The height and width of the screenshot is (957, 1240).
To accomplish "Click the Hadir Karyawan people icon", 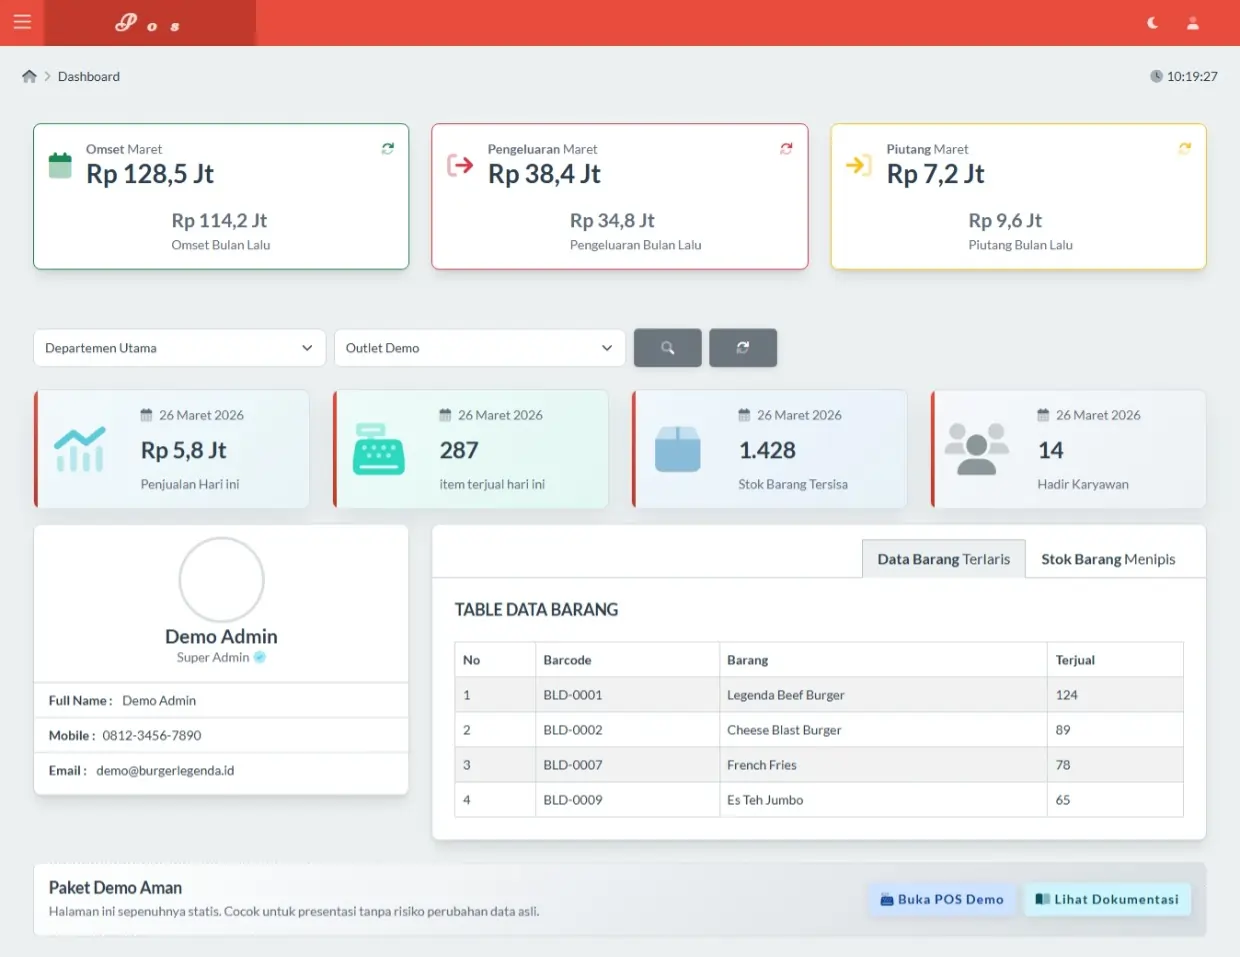I will click(976, 450).
